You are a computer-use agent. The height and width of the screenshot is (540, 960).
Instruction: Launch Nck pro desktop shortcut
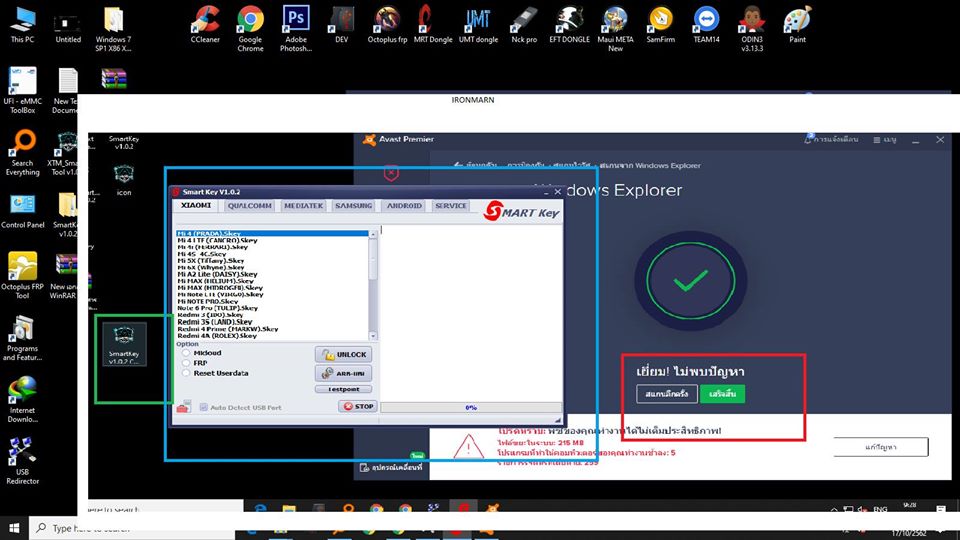524,24
